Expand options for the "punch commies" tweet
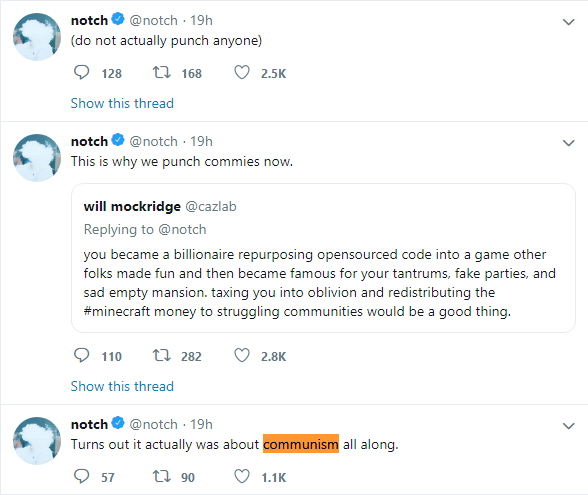The height and width of the screenshot is (495, 588). tap(568, 143)
